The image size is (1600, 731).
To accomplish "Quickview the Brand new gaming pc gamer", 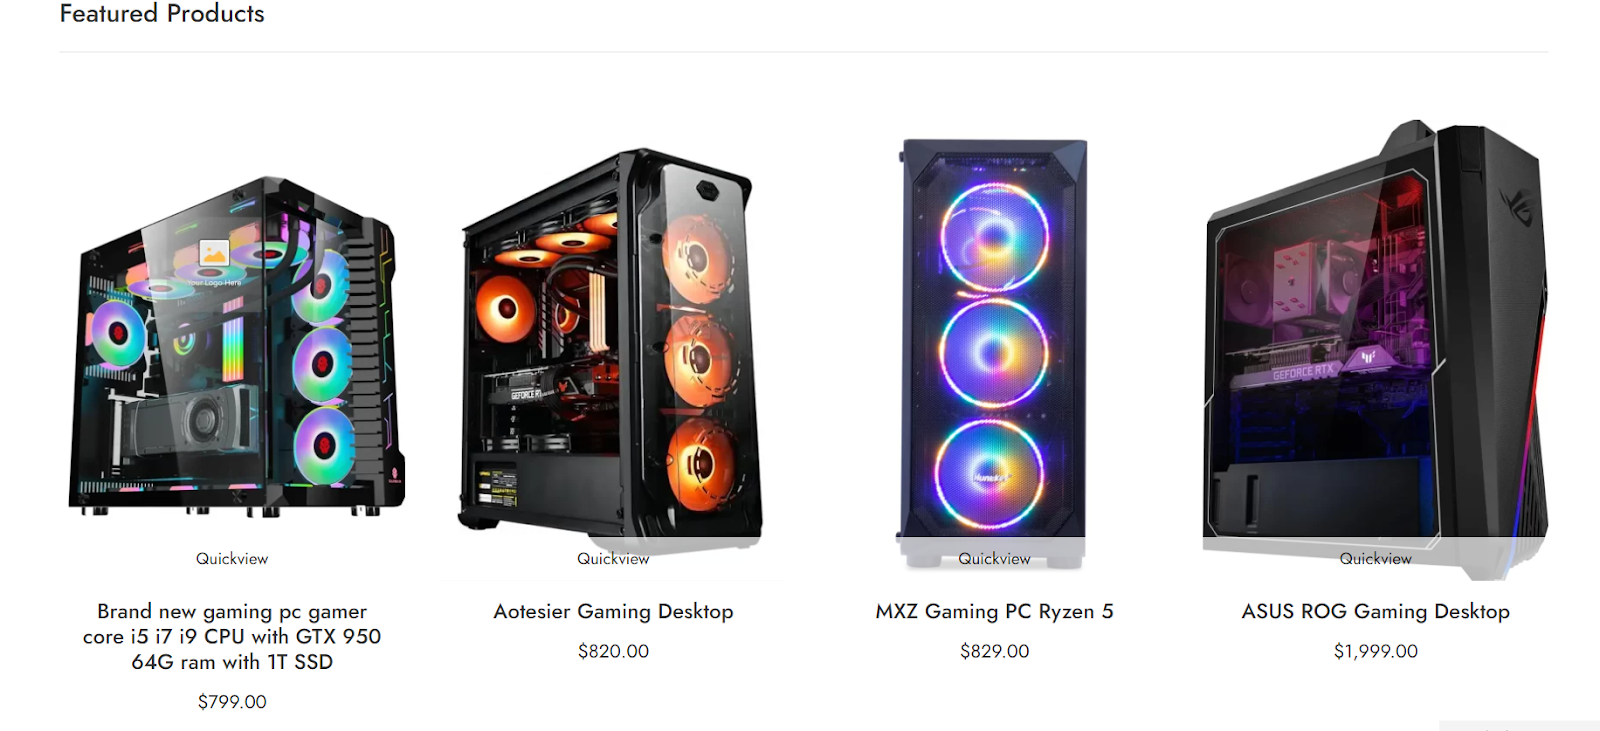I will coord(232,559).
